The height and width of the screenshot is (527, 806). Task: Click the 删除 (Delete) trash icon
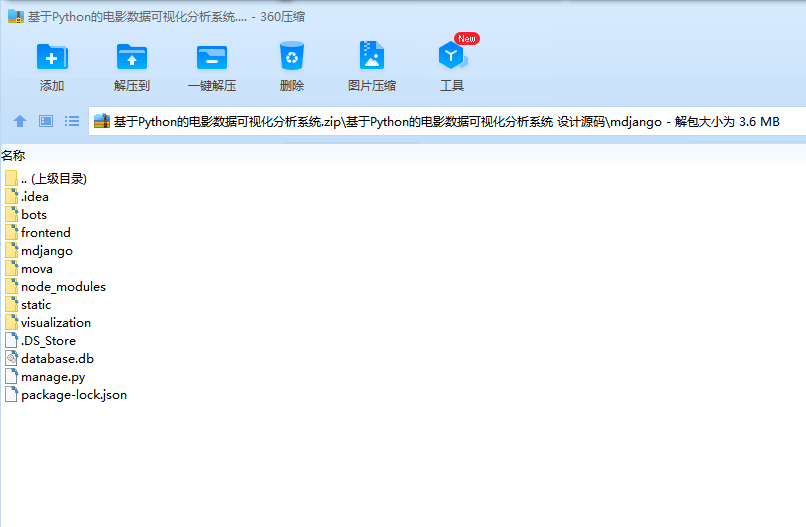tap(291, 56)
